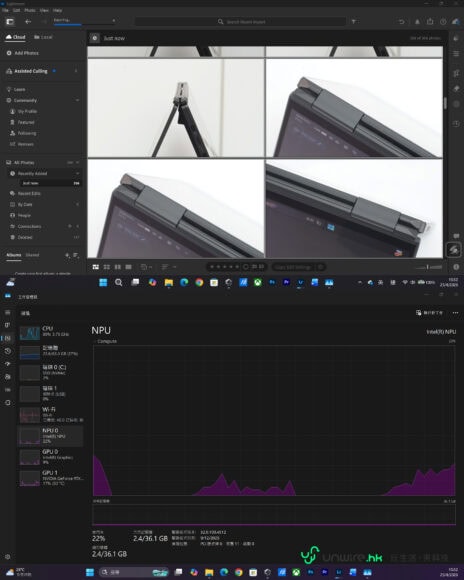Screen dimensions: 464x580
Task: Select GPU 1 NVIDIA GeForce in Task Manager
Action: (50, 478)
